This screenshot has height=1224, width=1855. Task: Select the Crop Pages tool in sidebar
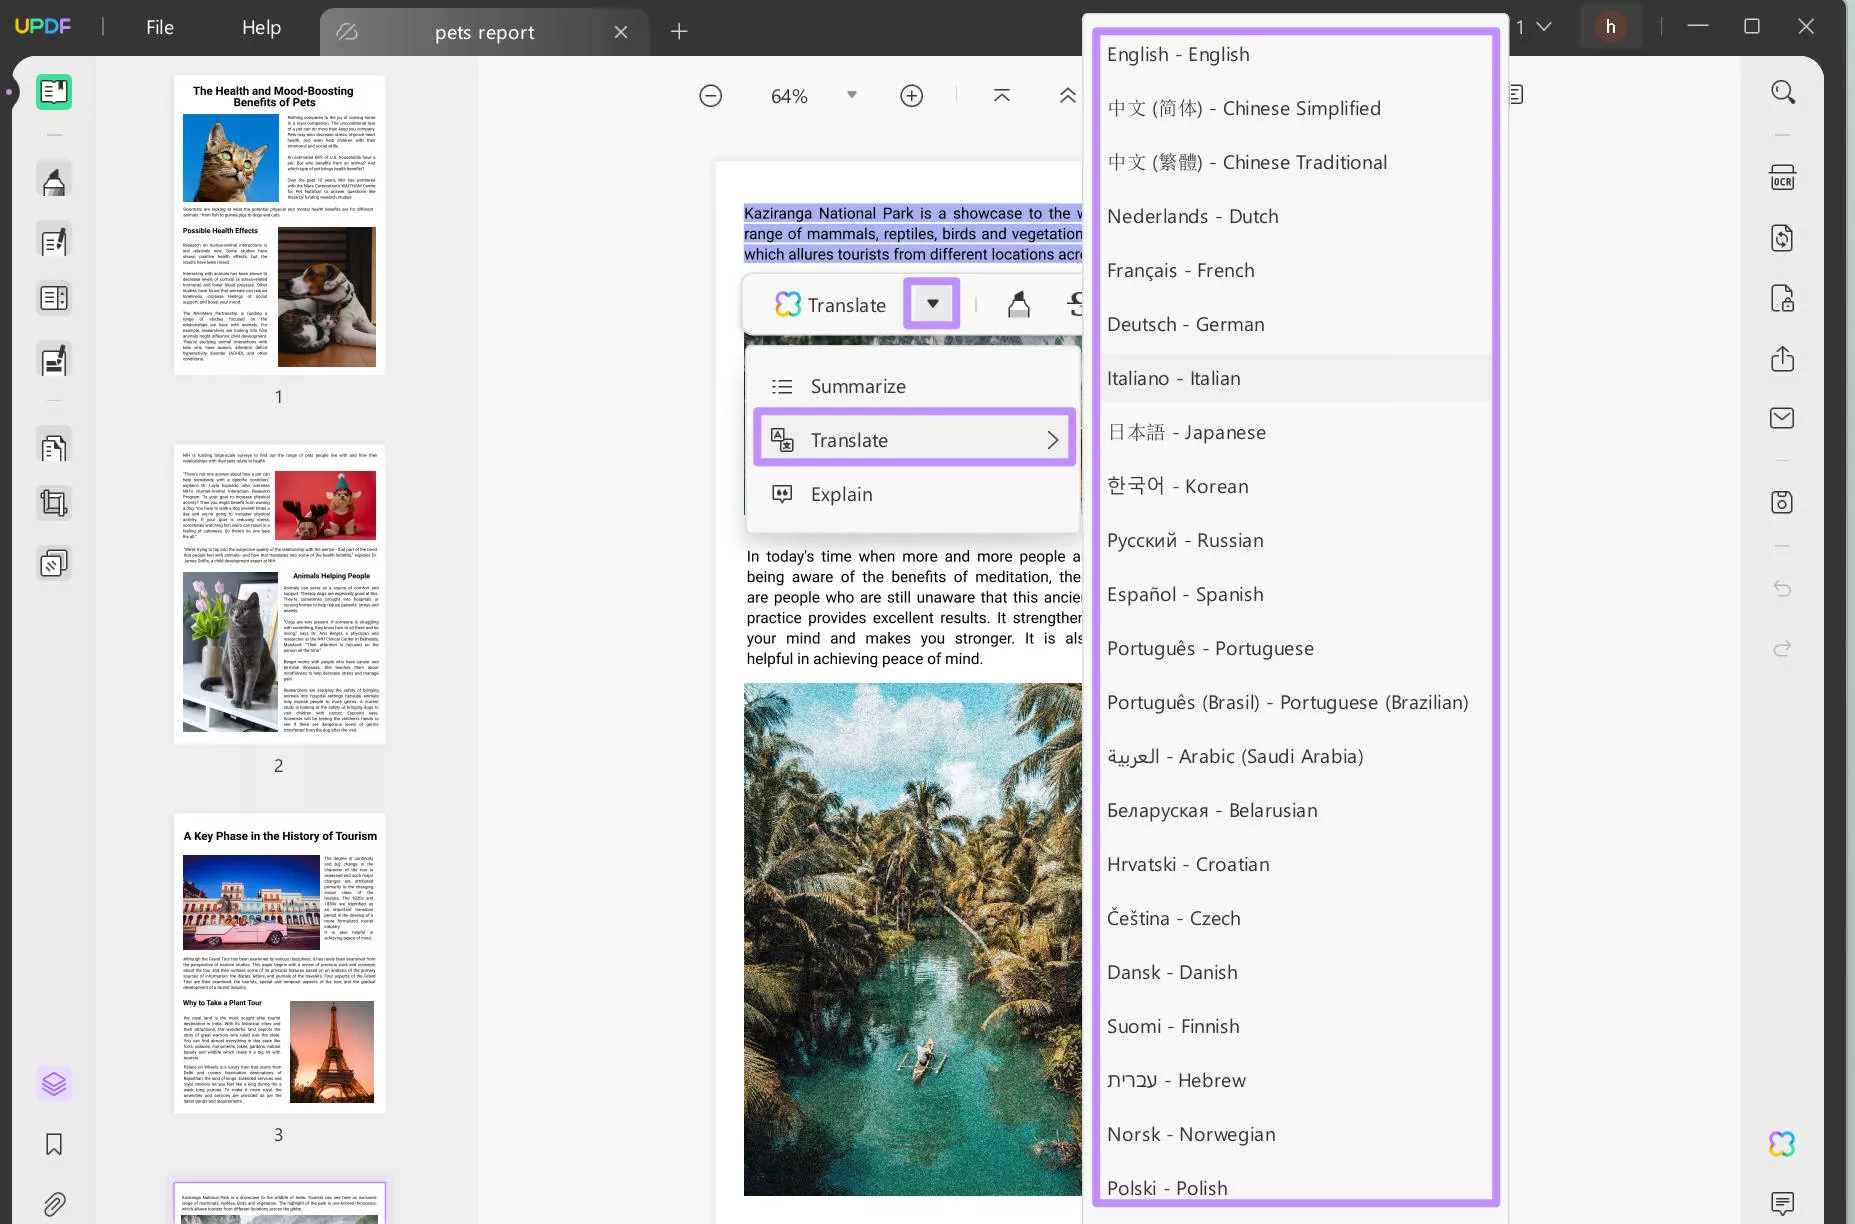54,503
